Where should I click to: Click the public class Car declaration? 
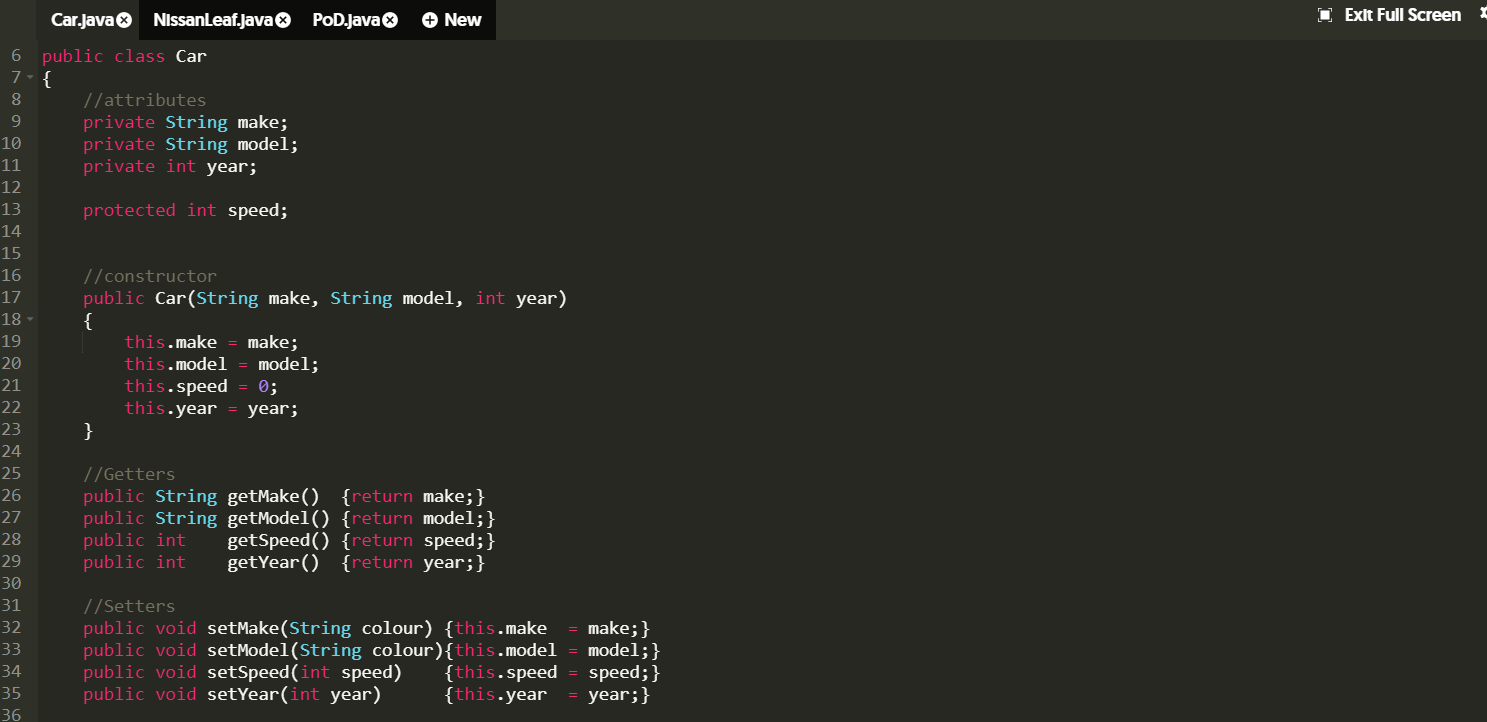point(124,56)
